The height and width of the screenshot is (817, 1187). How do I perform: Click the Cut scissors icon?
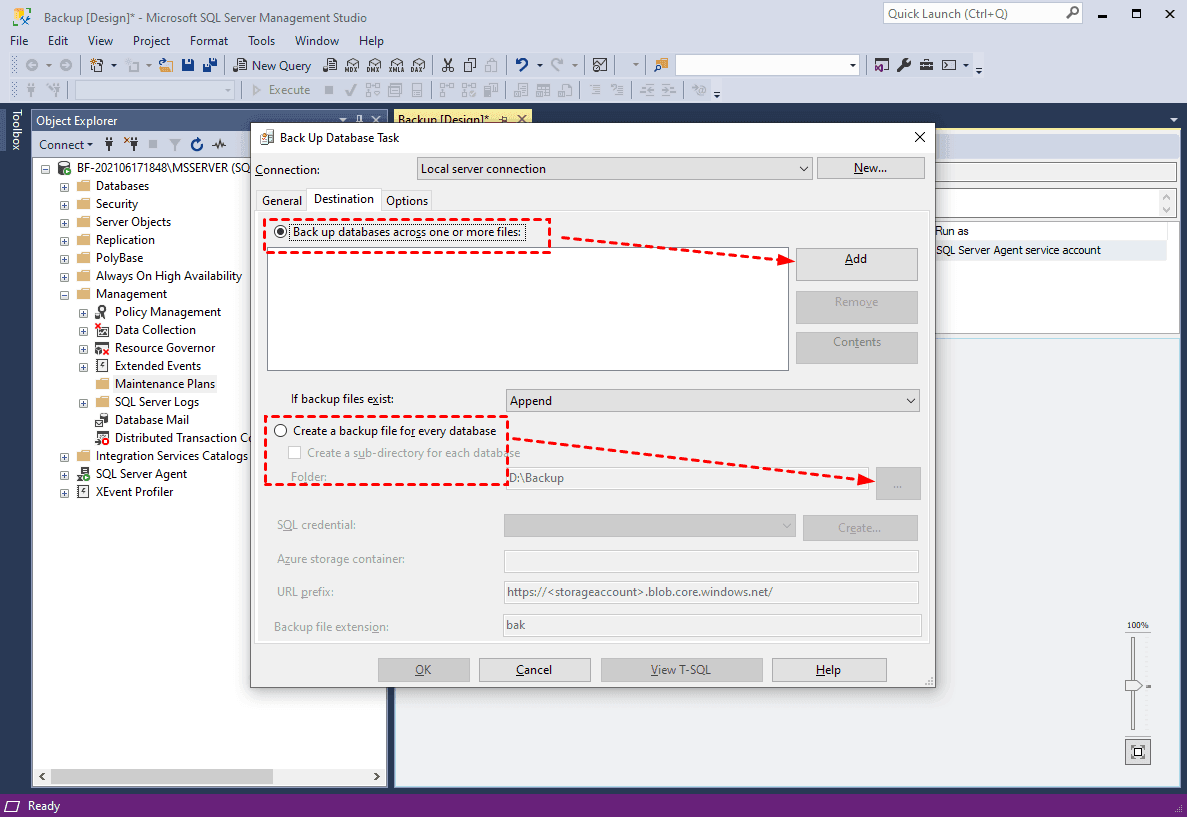point(448,65)
